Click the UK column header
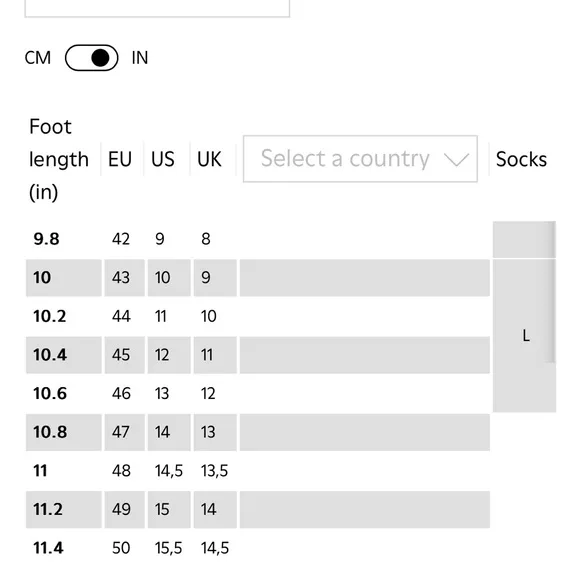 click(x=209, y=159)
